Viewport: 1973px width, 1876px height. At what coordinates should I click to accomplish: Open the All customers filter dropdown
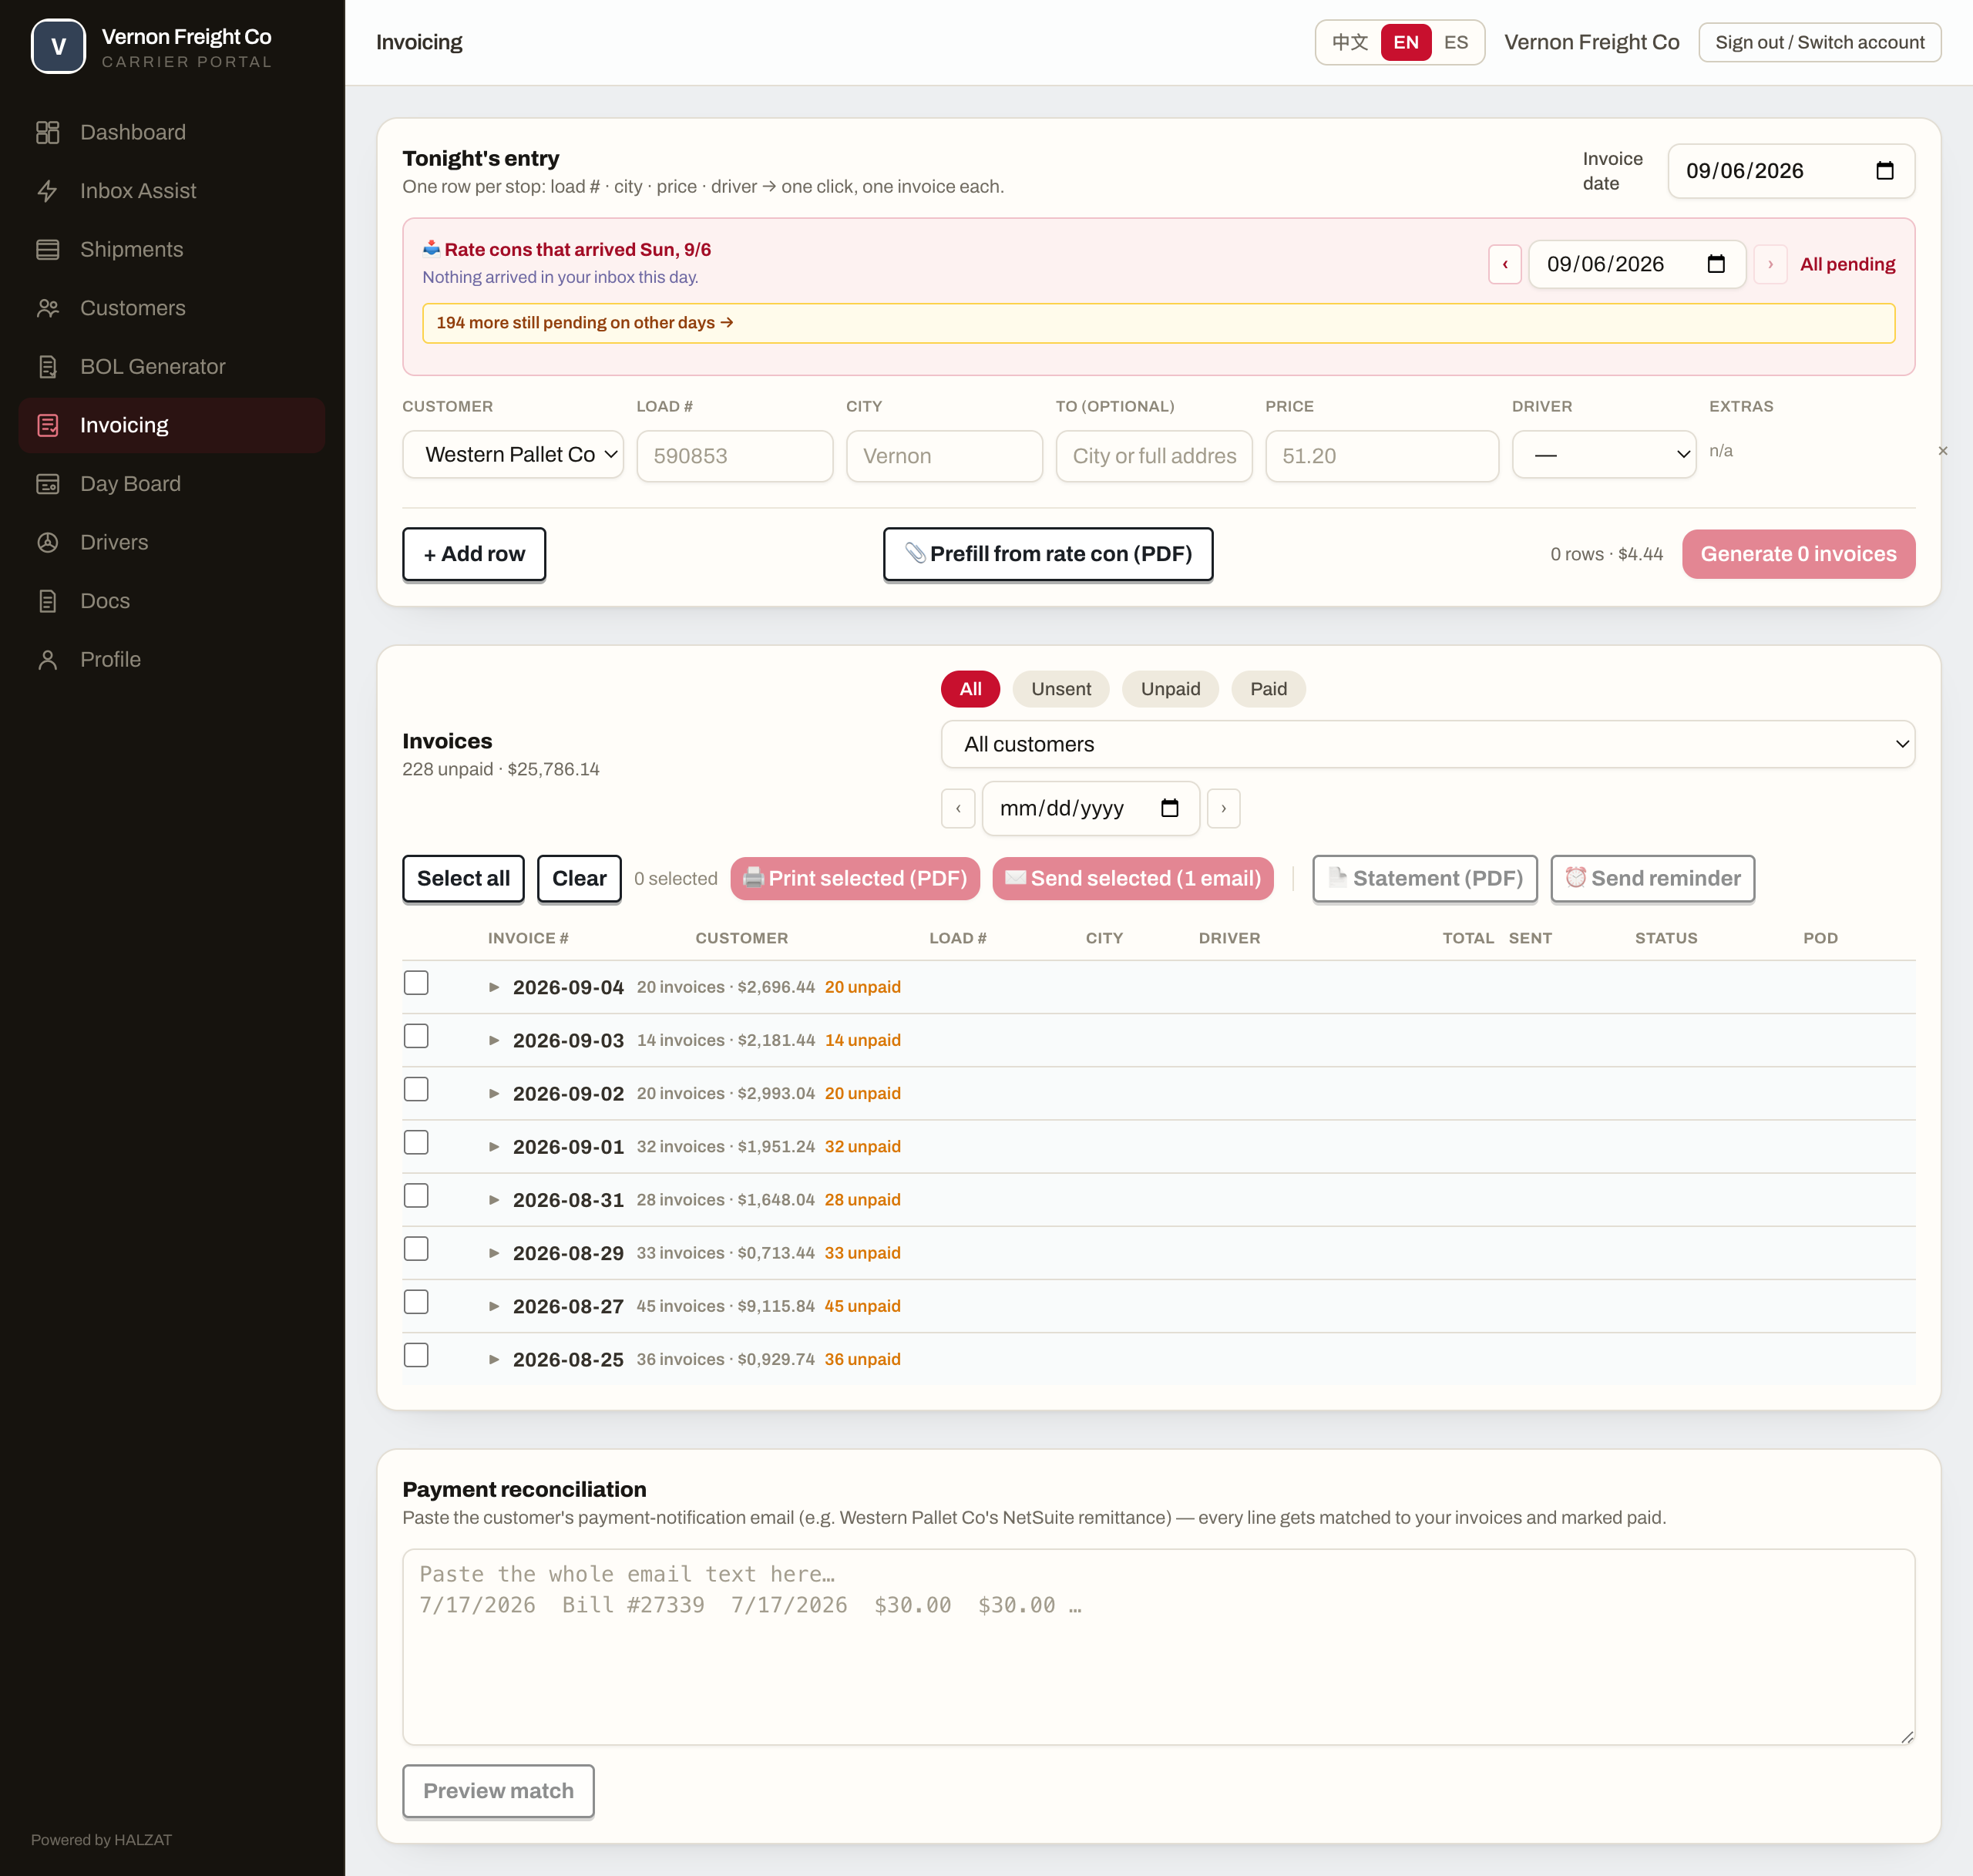point(1427,744)
